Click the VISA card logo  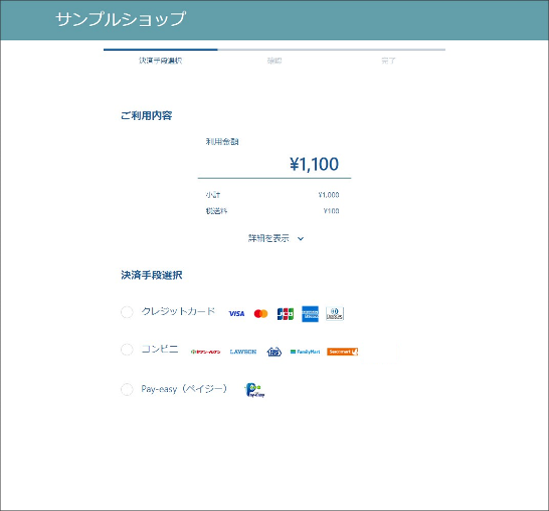(x=237, y=313)
